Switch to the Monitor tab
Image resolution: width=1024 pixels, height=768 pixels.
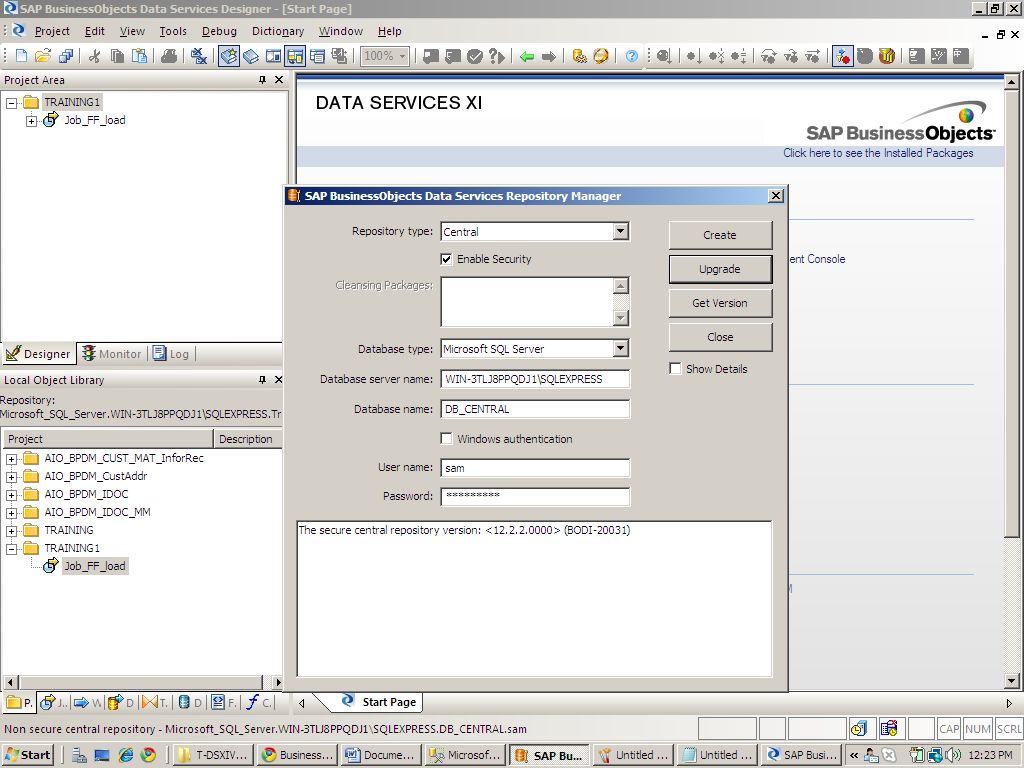(x=112, y=354)
